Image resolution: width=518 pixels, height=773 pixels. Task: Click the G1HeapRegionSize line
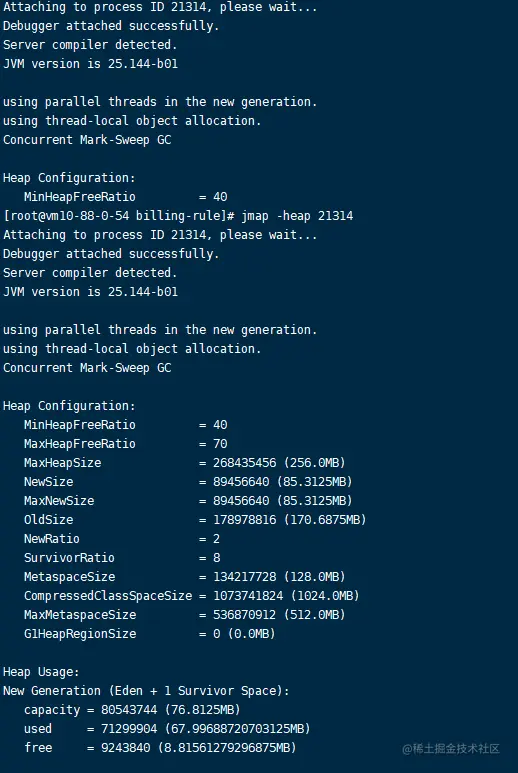tap(149, 634)
